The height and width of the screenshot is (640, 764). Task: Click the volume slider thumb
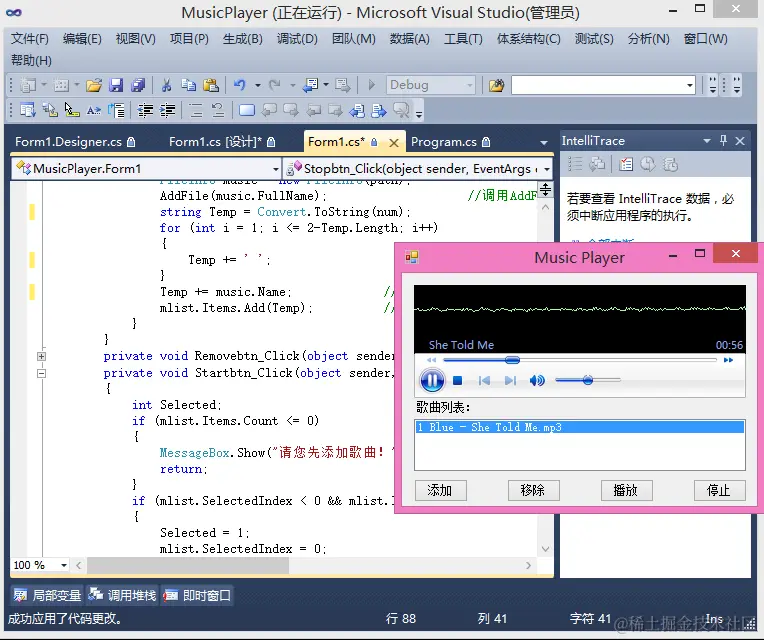pyautogui.click(x=588, y=380)
